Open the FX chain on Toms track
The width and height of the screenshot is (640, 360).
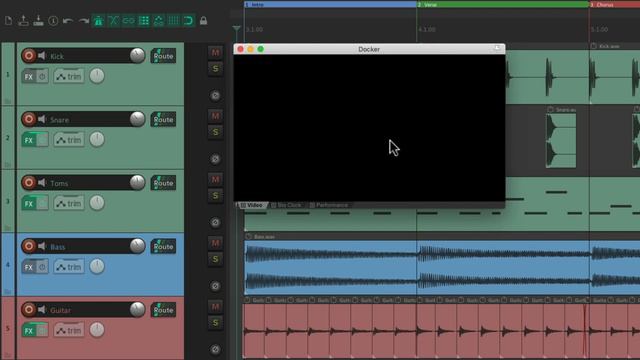(29, 203)
